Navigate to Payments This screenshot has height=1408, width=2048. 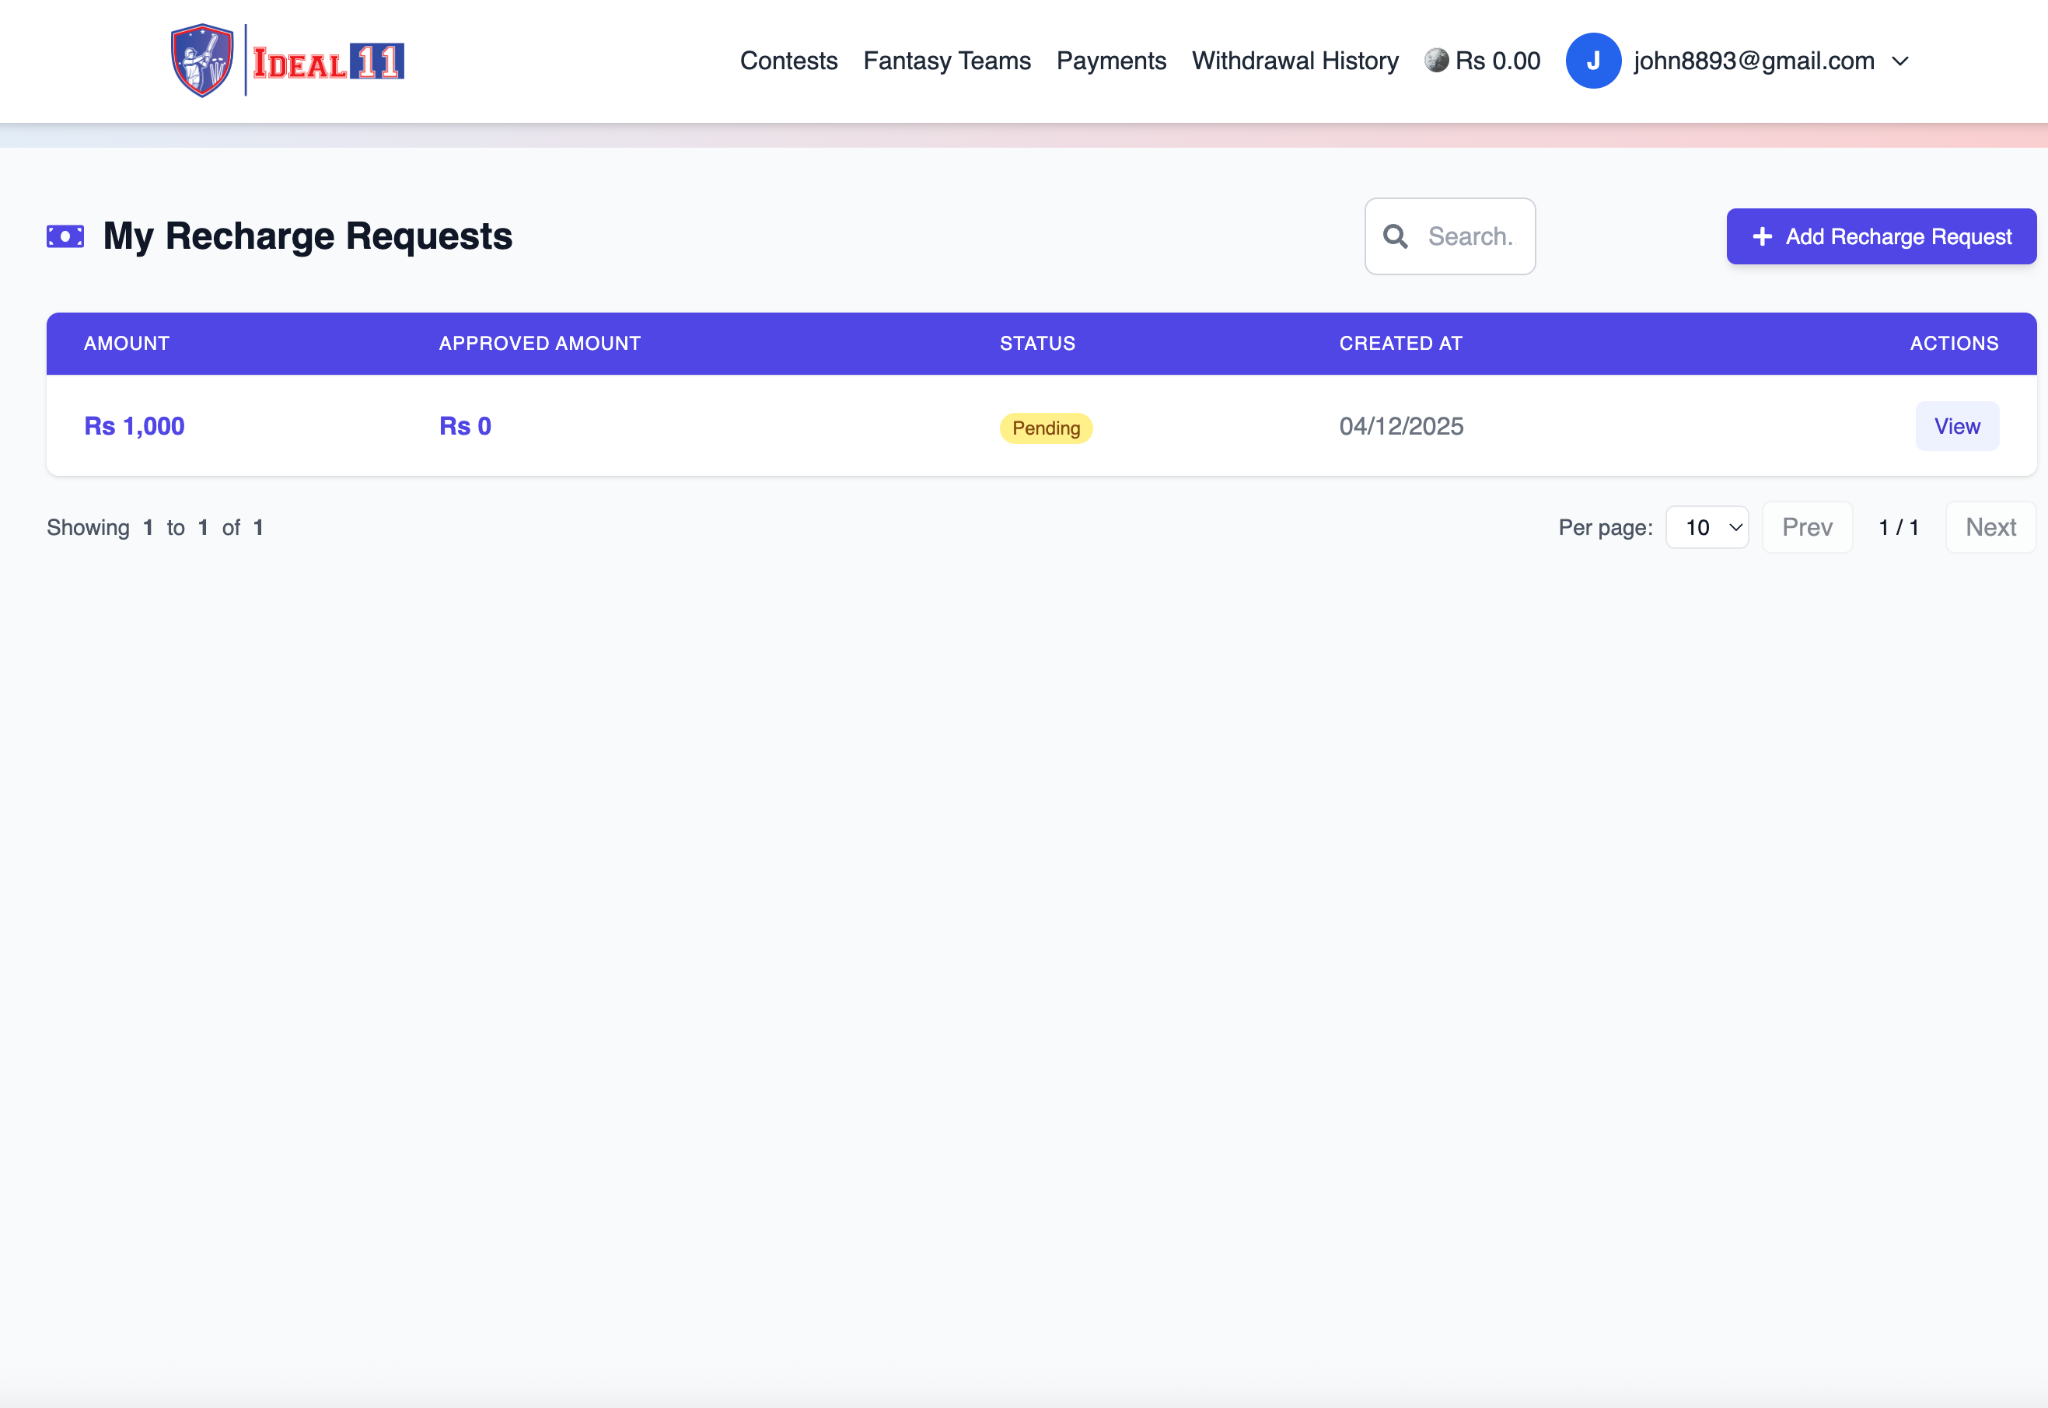[x=1110, y=61]
